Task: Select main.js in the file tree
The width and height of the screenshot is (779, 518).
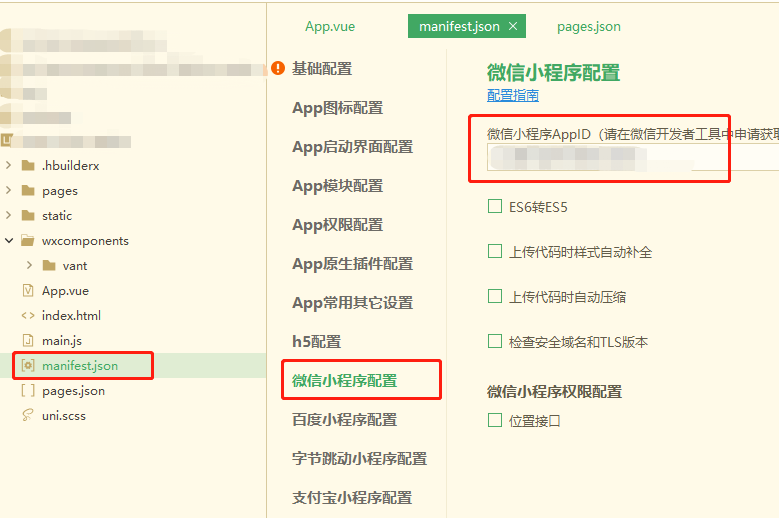Action: [62, 341]
